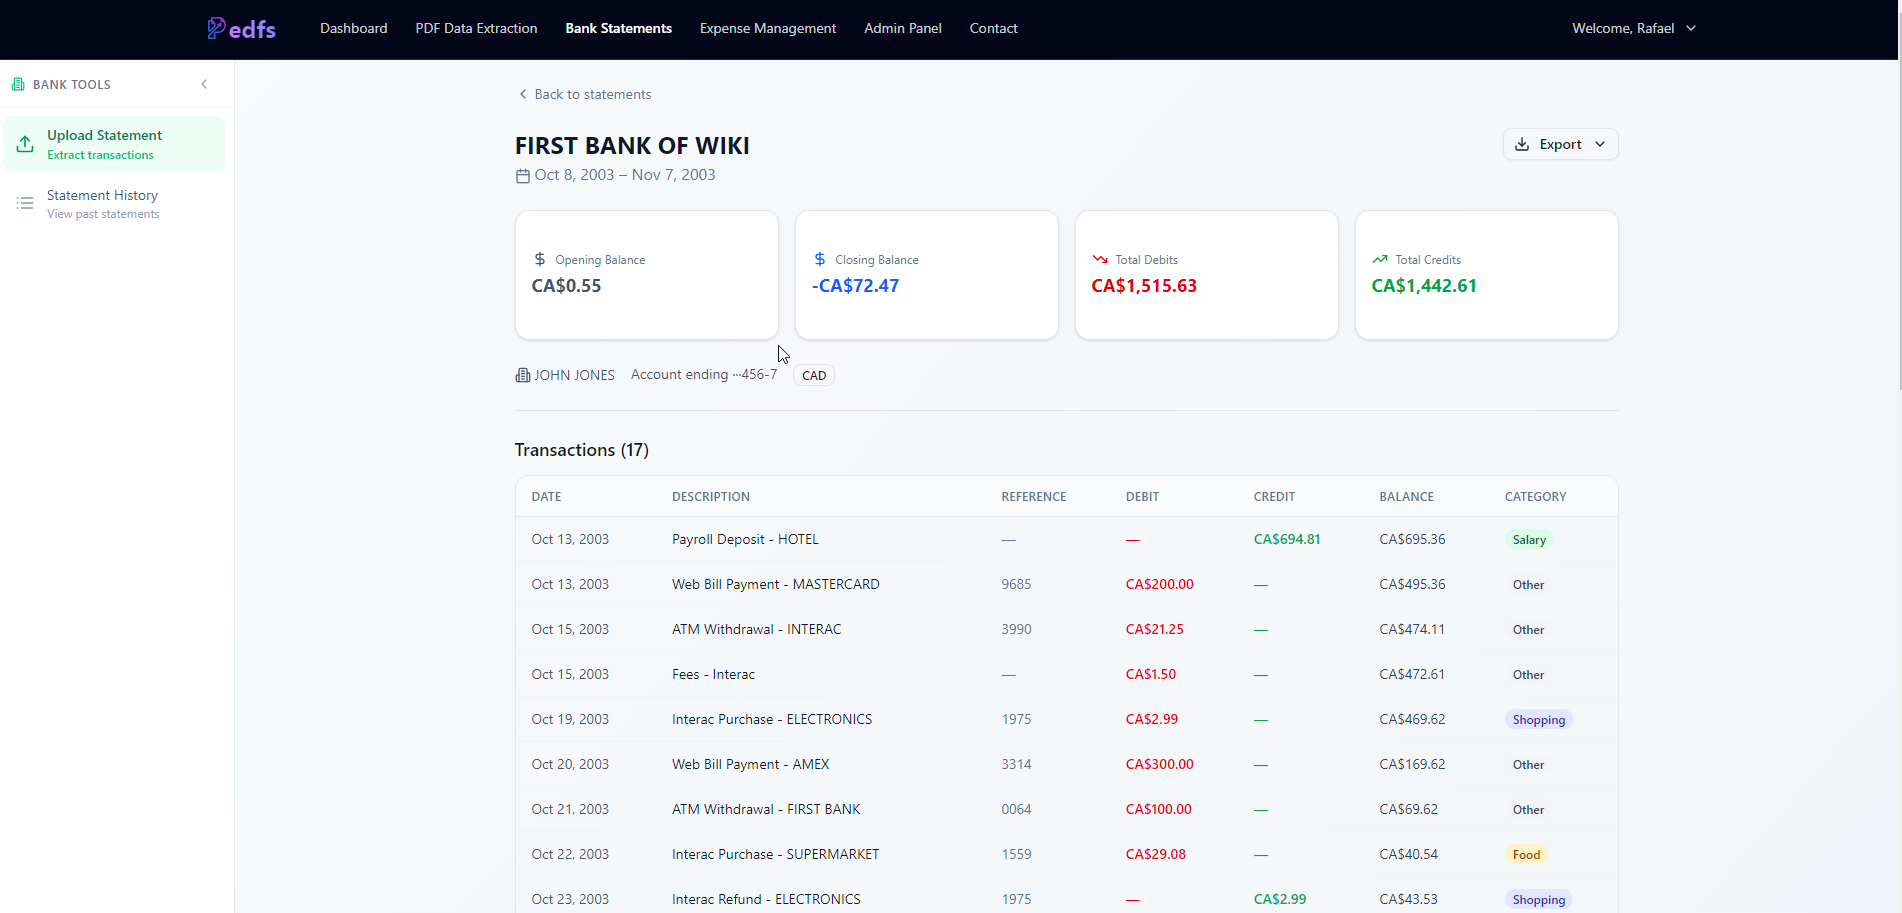Click the Total Credits amount CA$1,442.61
Screen dimensions: 1902x913
(x=1424, y=286)
